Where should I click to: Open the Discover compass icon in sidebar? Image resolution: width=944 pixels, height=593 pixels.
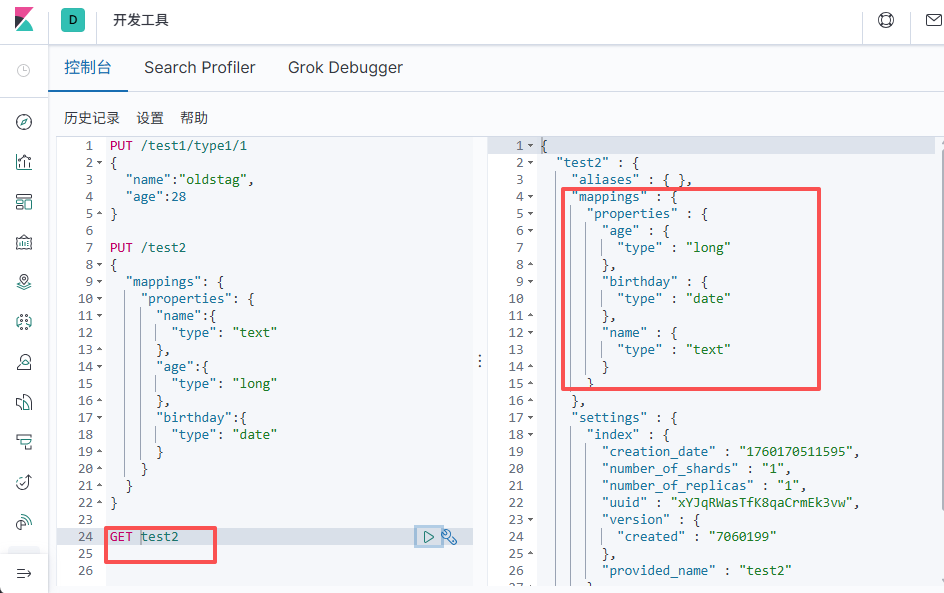(24, 122)
